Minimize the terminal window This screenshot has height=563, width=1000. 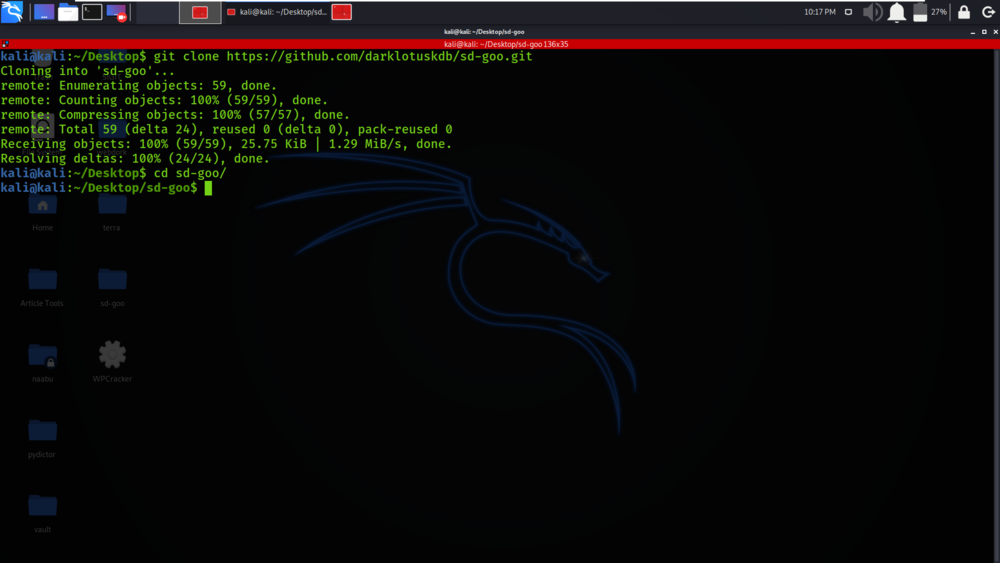click(x=973, y=32)
